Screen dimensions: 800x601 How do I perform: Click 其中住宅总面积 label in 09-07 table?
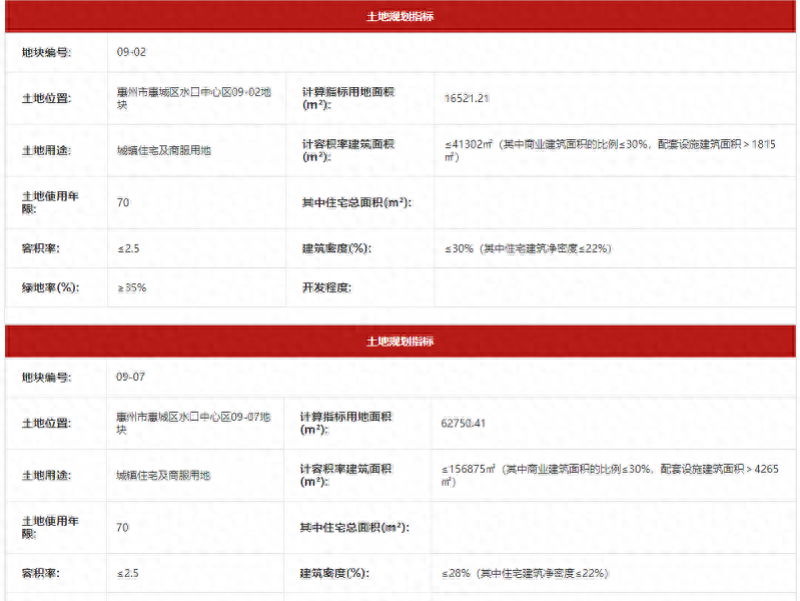pyautogui.click(x=355, y=528)
